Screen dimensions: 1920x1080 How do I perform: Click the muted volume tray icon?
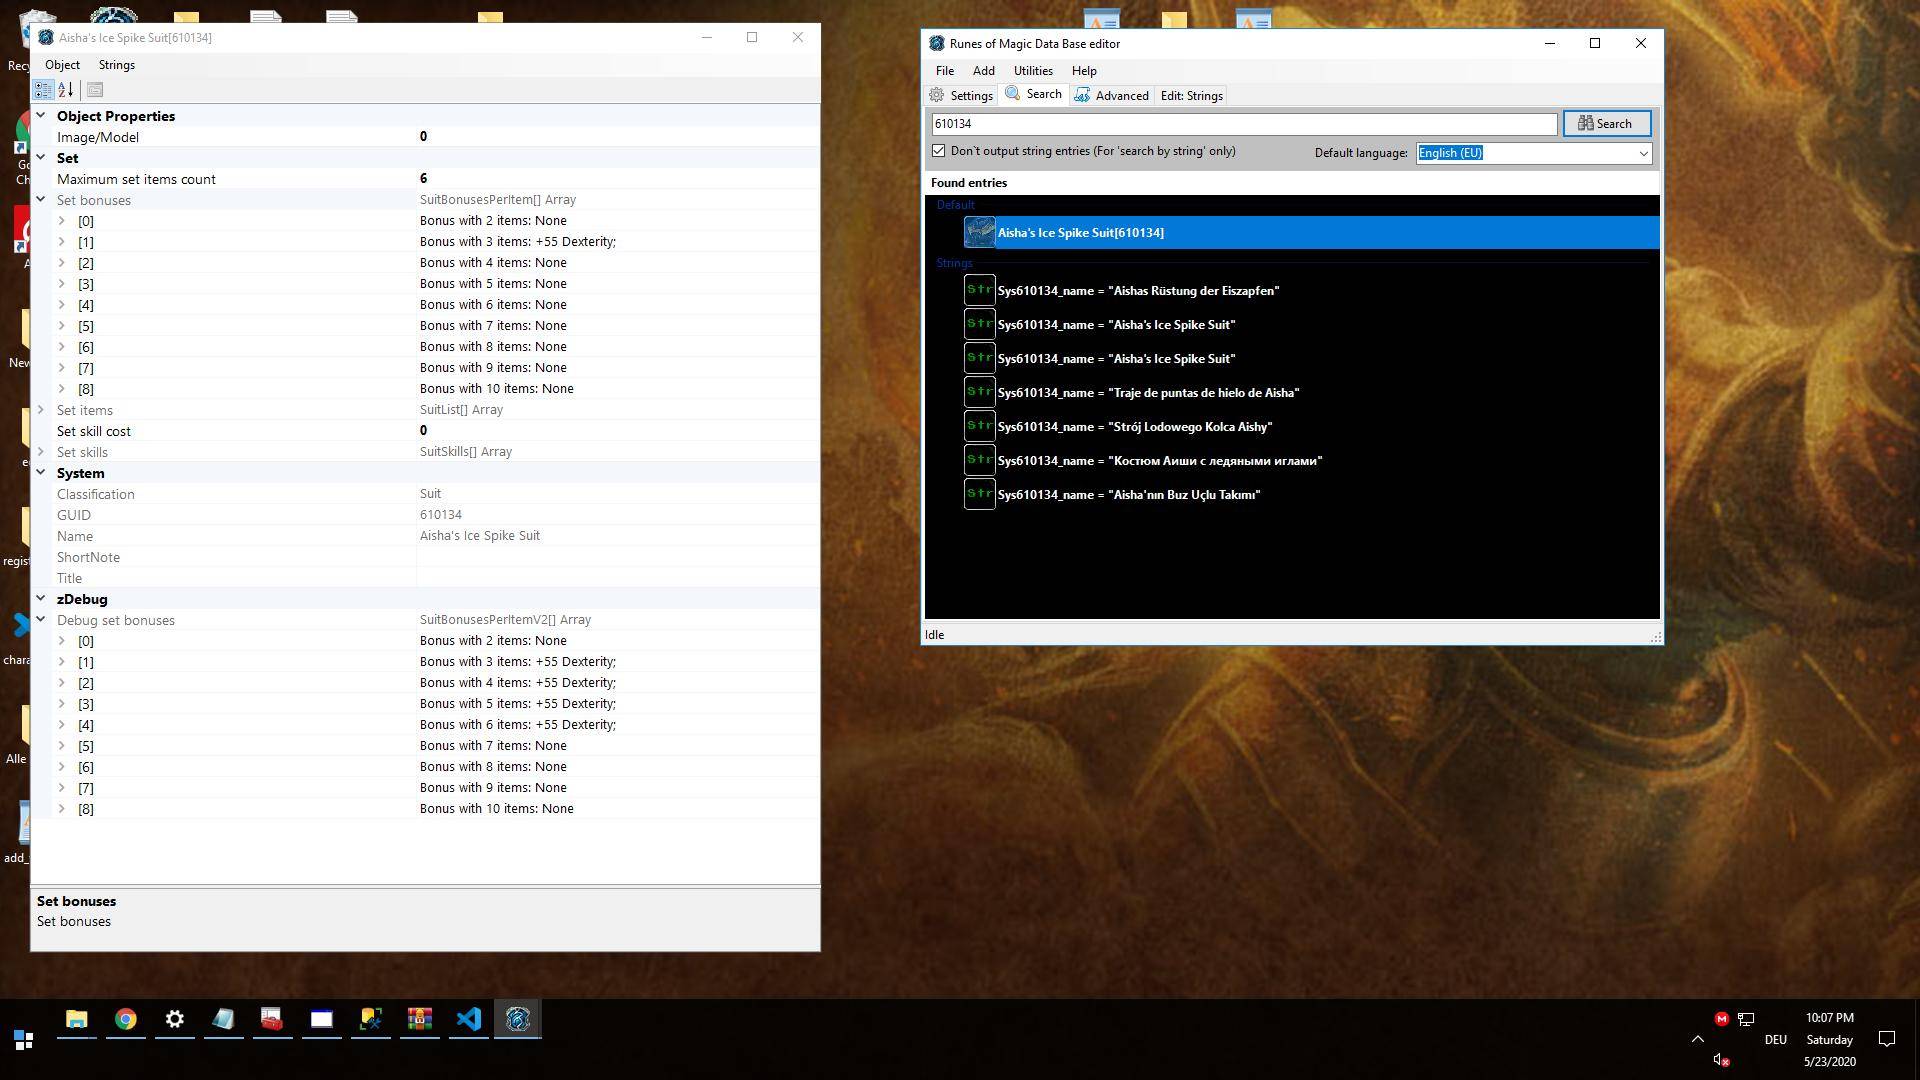point(1721,1060)
